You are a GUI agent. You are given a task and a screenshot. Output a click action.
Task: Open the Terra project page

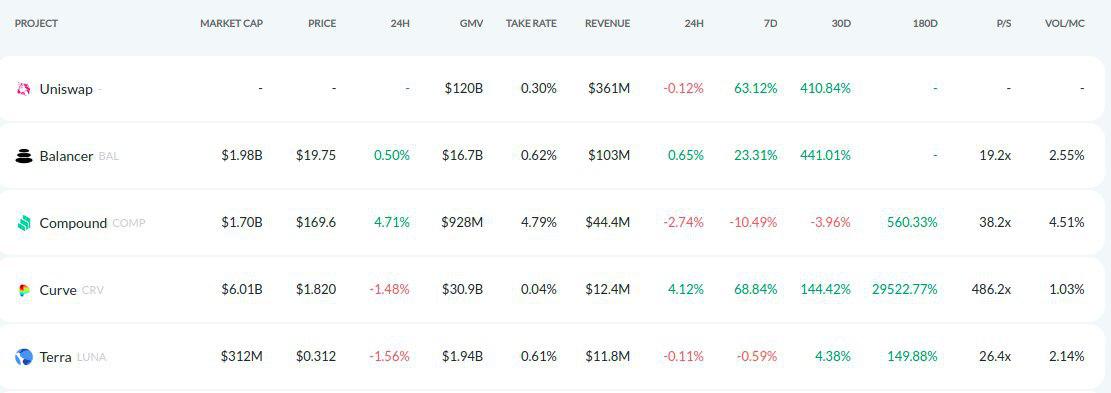tap(55, 357)
